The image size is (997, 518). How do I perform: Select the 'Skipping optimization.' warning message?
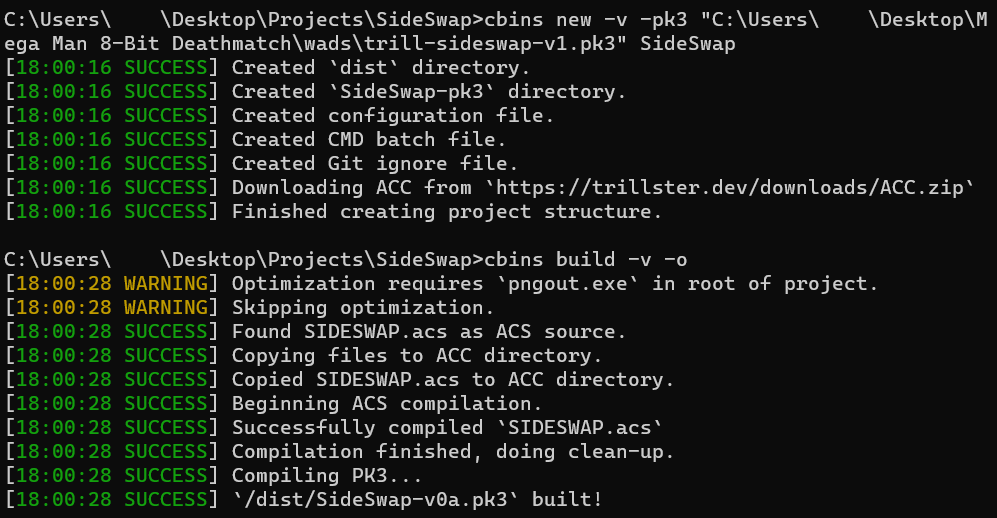click(x=363, y=308)
